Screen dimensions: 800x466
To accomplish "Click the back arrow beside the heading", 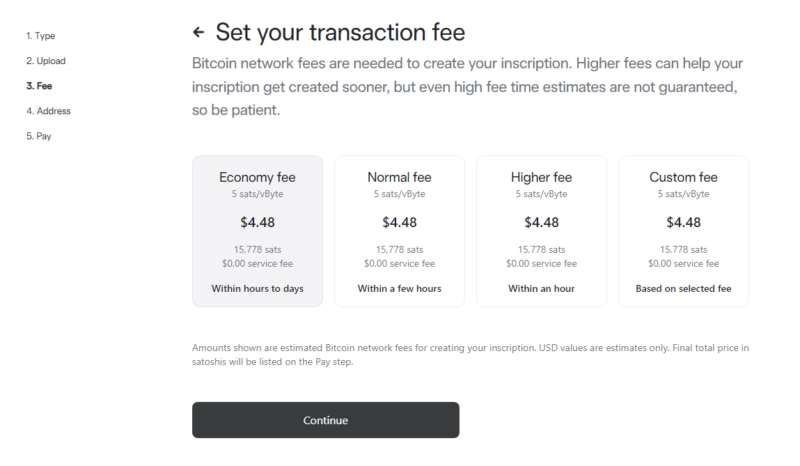I will [x=198, y=33].
